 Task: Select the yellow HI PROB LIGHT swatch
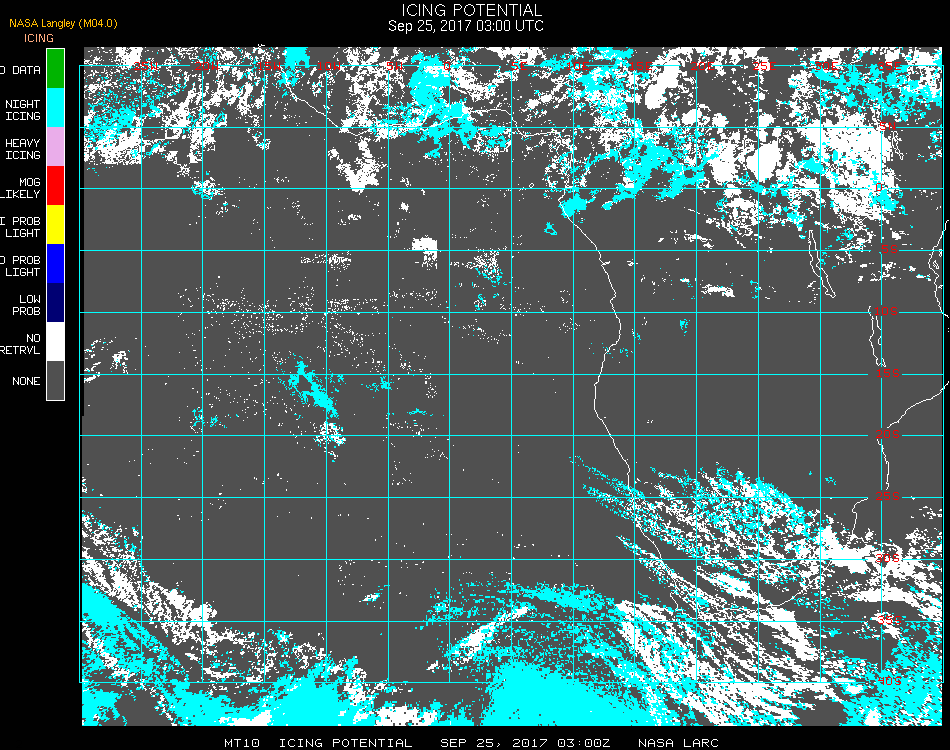(55, 225)
